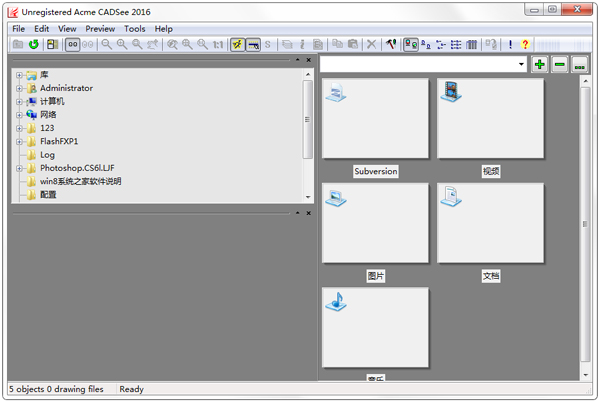
Task: Click the columns view toolbar icon
Action: coord(471,44)
